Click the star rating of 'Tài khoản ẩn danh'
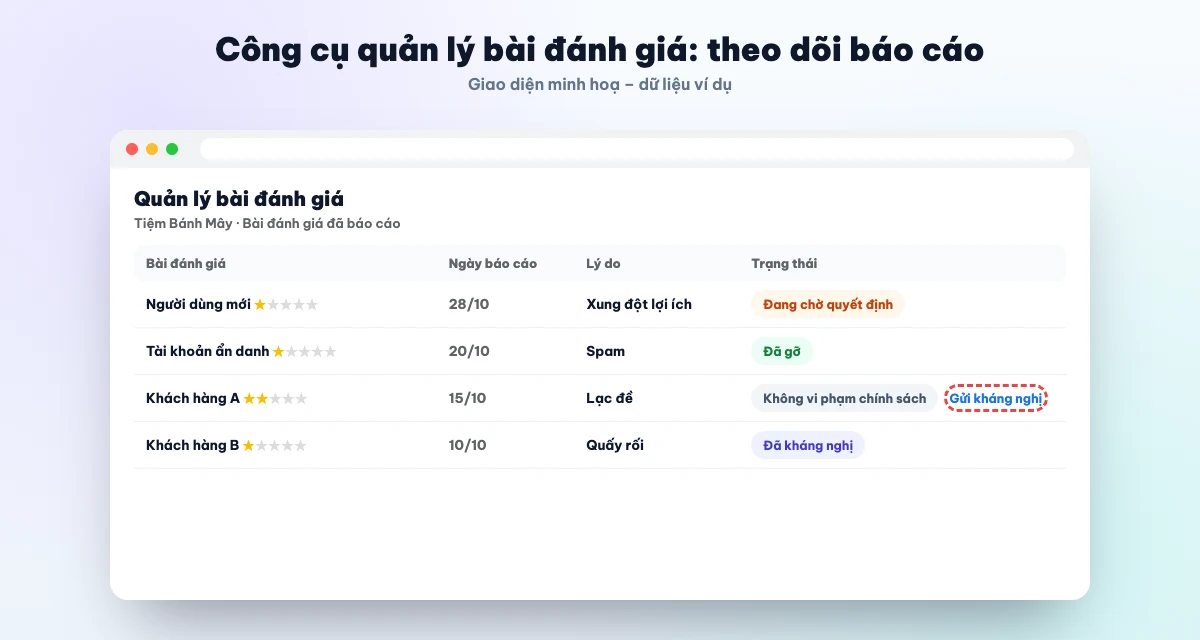 (x=305, y=351)
